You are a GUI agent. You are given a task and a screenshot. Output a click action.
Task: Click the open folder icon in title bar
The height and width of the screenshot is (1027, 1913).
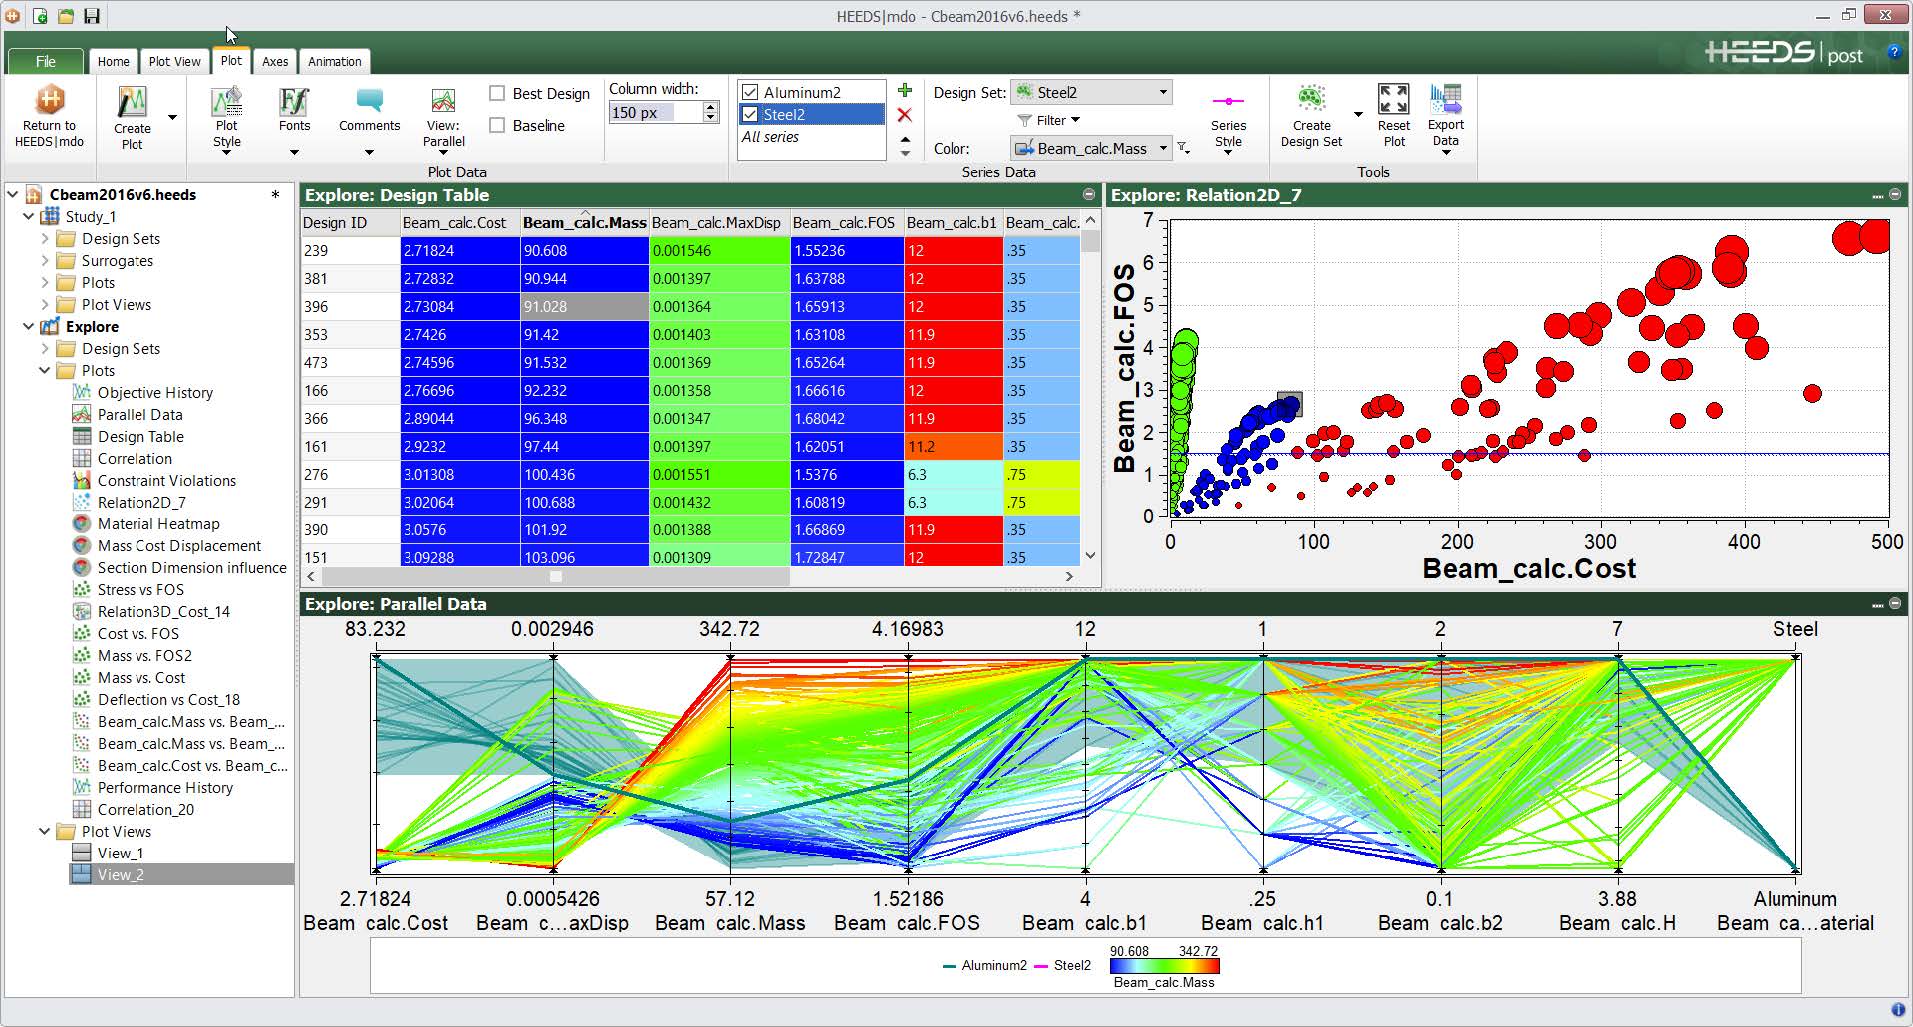click(x=66, y=16)
